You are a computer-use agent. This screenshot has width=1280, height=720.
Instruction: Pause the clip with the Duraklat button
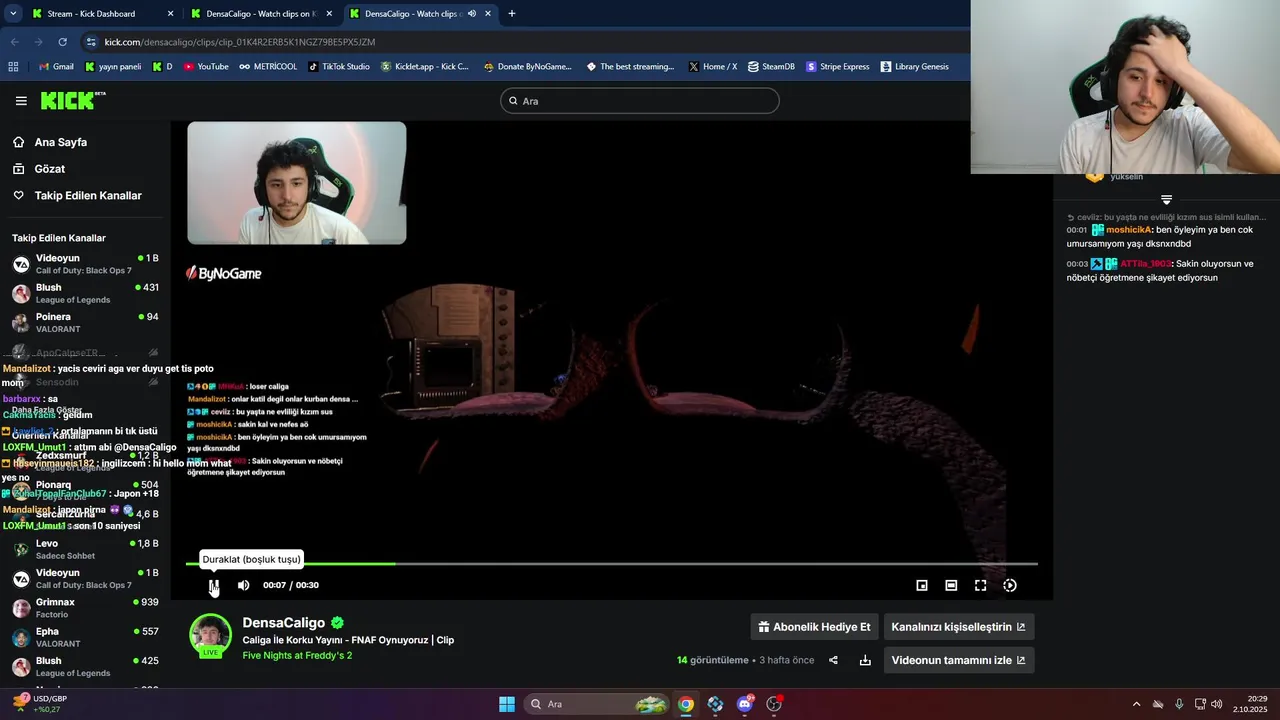coord(213,585)
